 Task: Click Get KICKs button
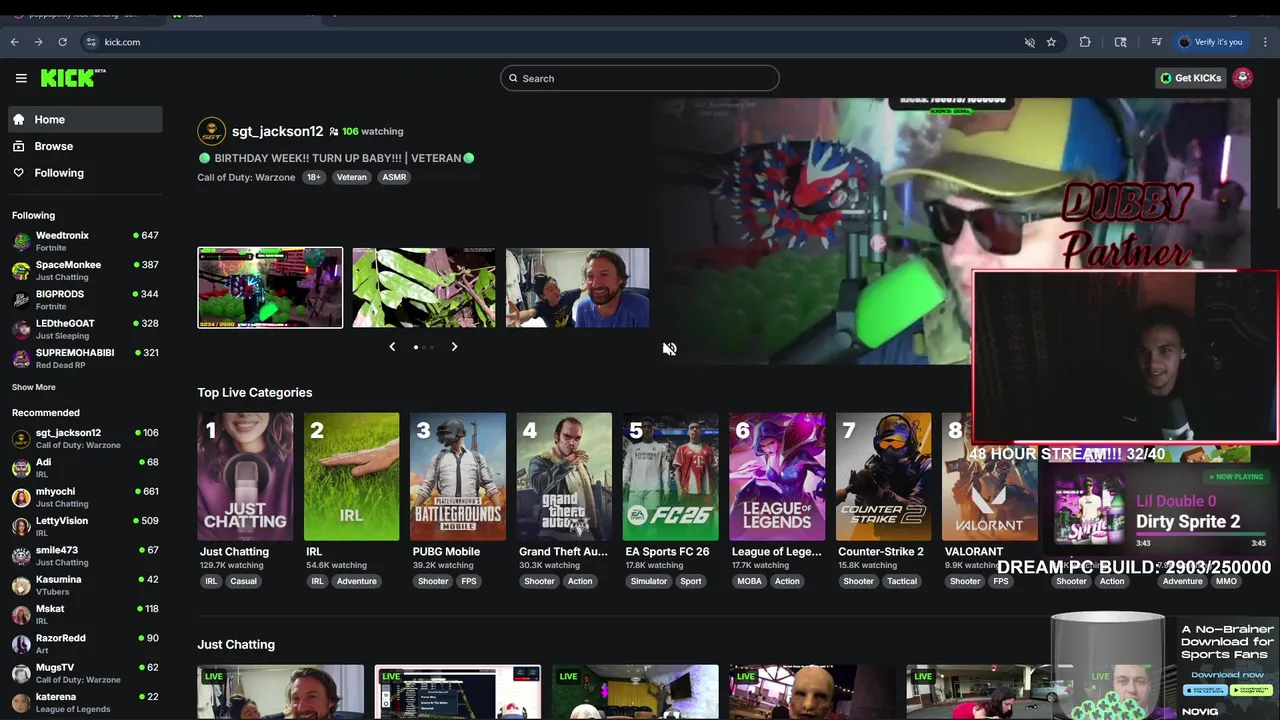click(x=1190, y=78)
